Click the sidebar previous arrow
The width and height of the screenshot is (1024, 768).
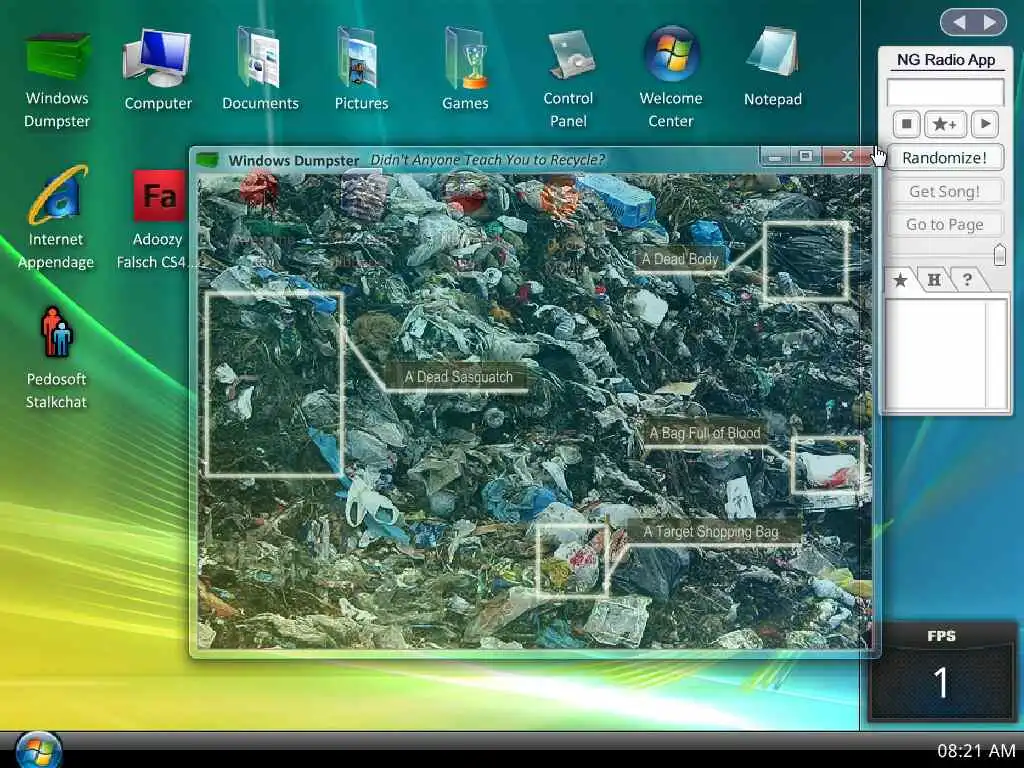coord(959,23)
